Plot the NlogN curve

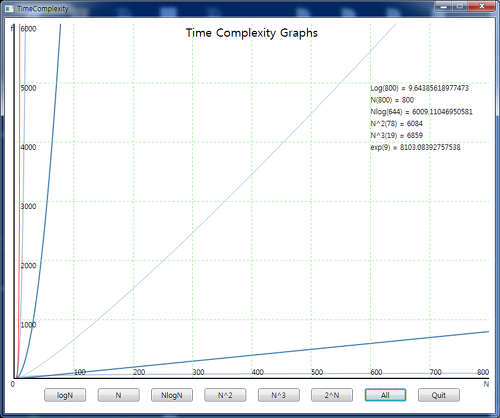[x=172, y=395]
